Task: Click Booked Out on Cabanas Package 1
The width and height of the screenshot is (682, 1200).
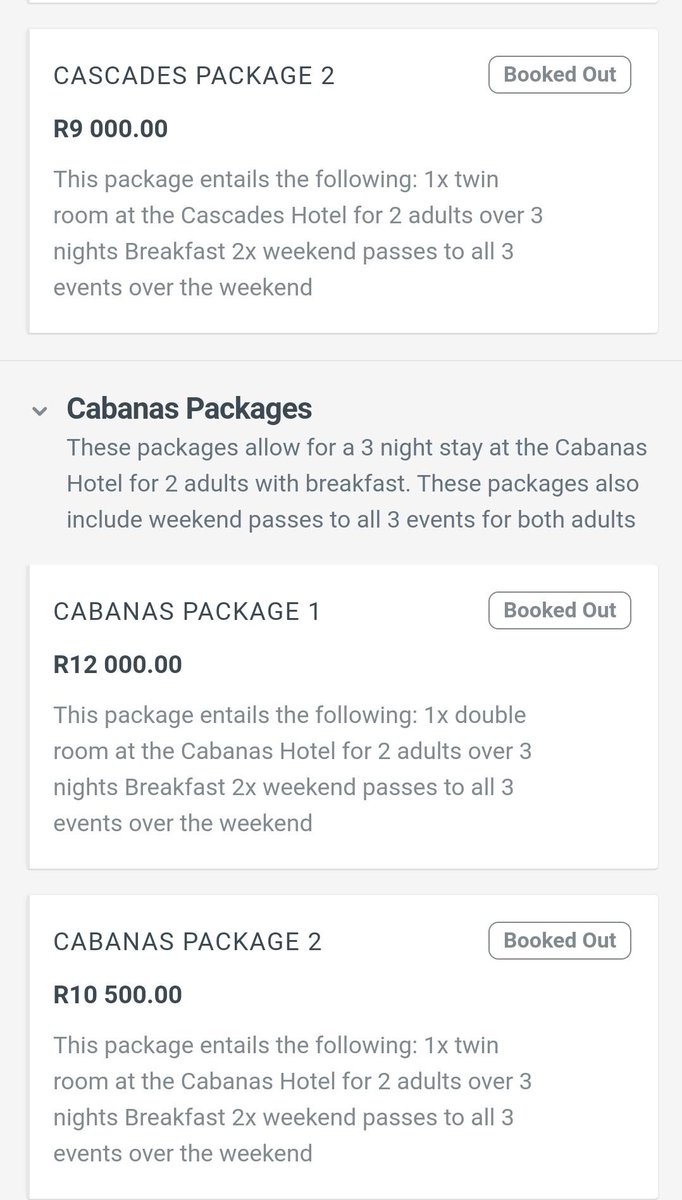Action: coord(559,611)
